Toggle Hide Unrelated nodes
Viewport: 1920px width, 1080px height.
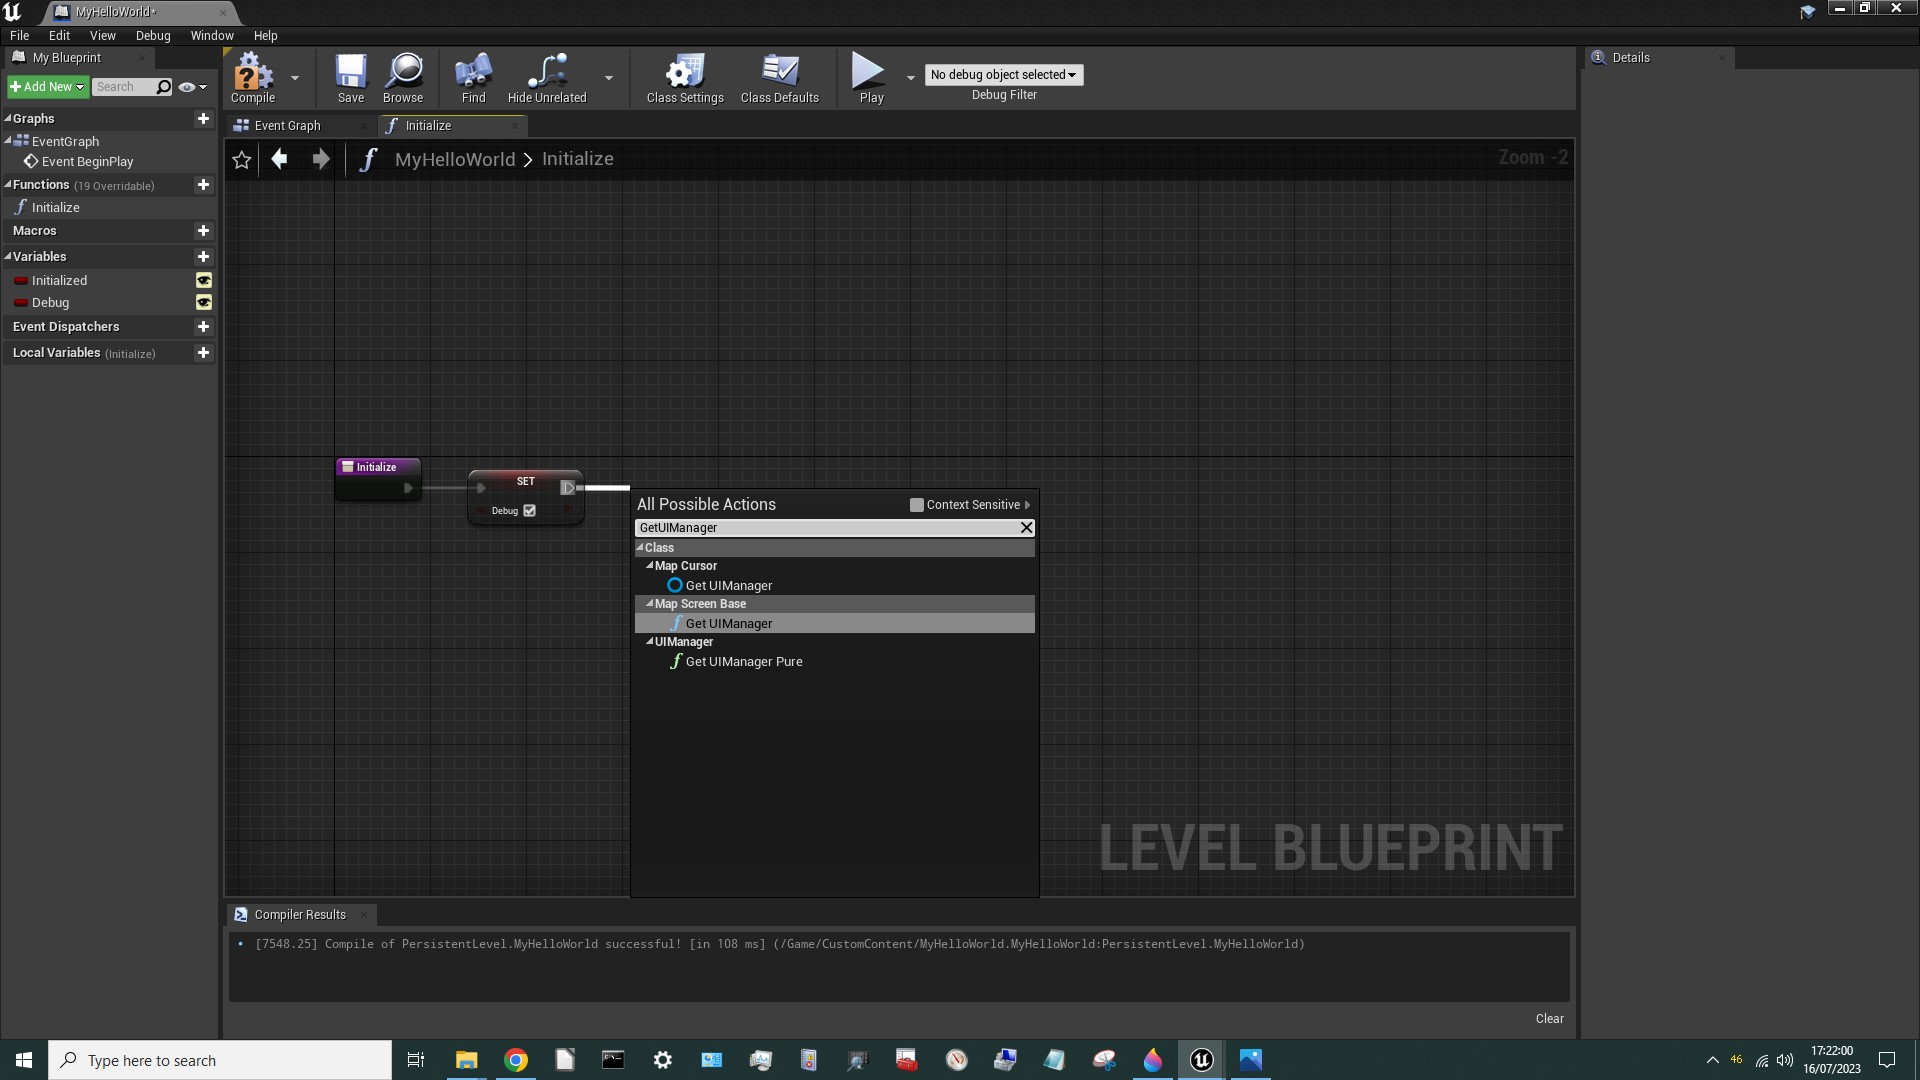[x=547, y=78]
